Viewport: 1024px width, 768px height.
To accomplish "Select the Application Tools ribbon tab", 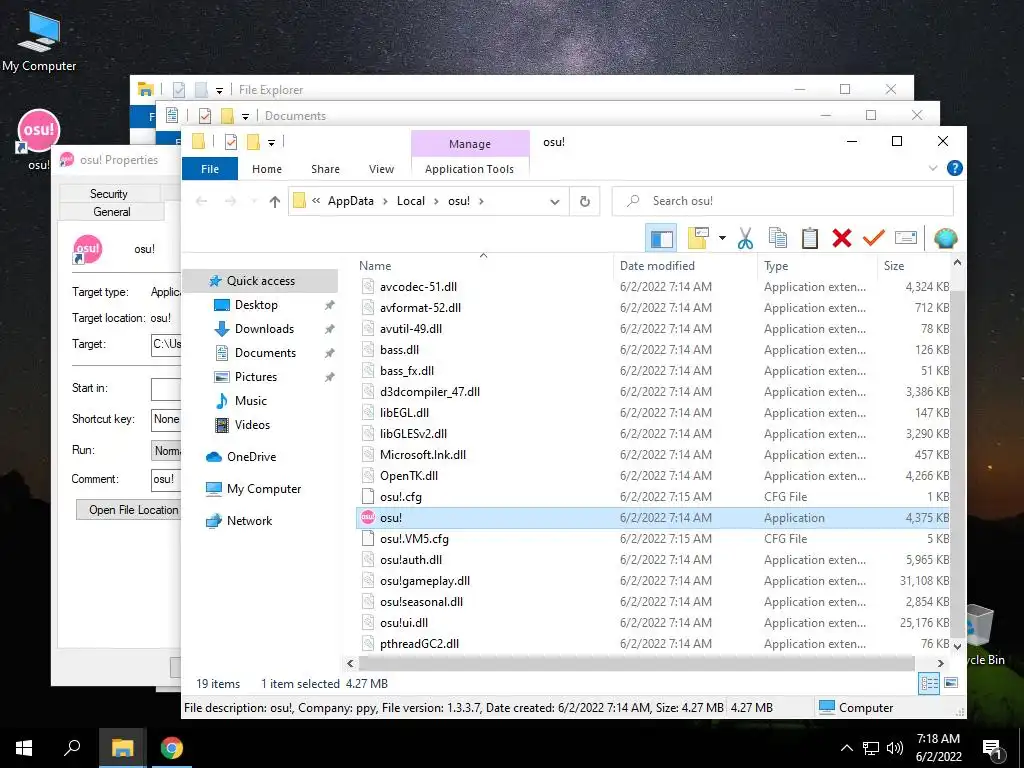I will tap(470, 168).
